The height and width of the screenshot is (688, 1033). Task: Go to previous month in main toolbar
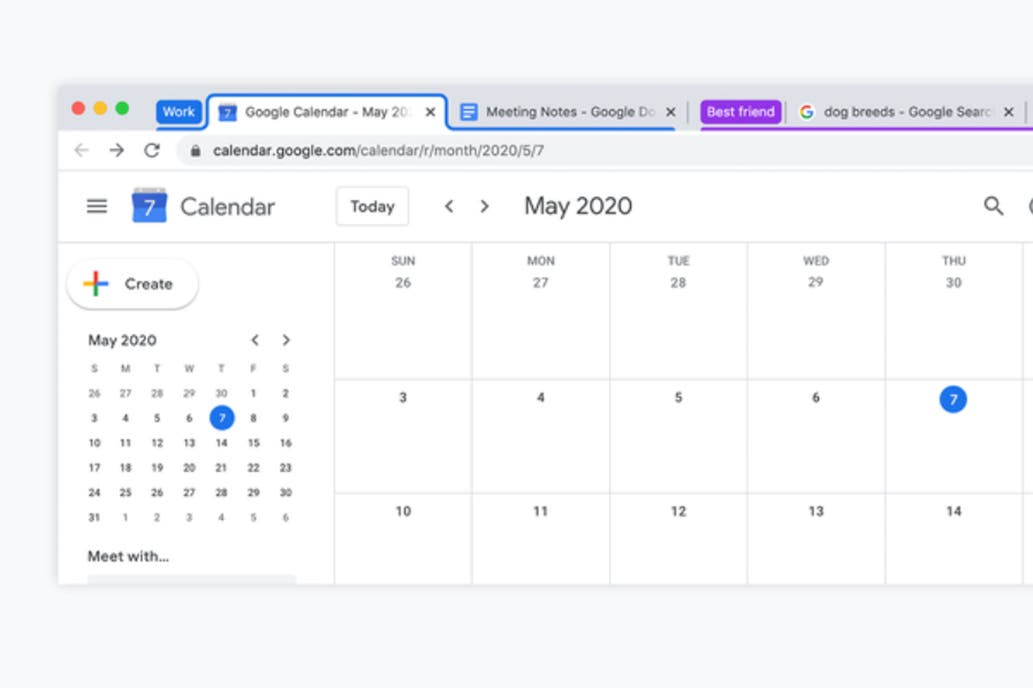click(449, 206)
